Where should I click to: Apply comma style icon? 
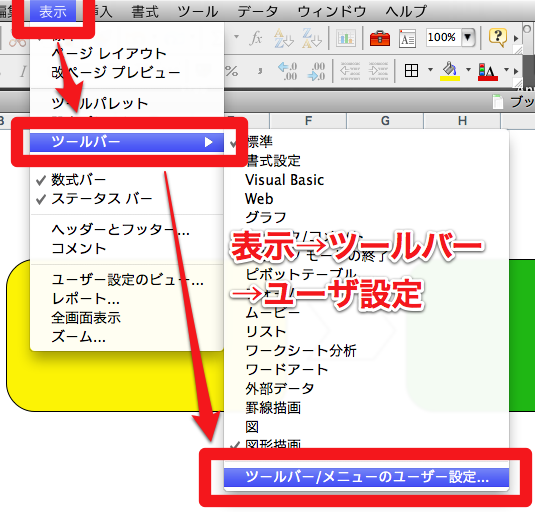point(260,71)
